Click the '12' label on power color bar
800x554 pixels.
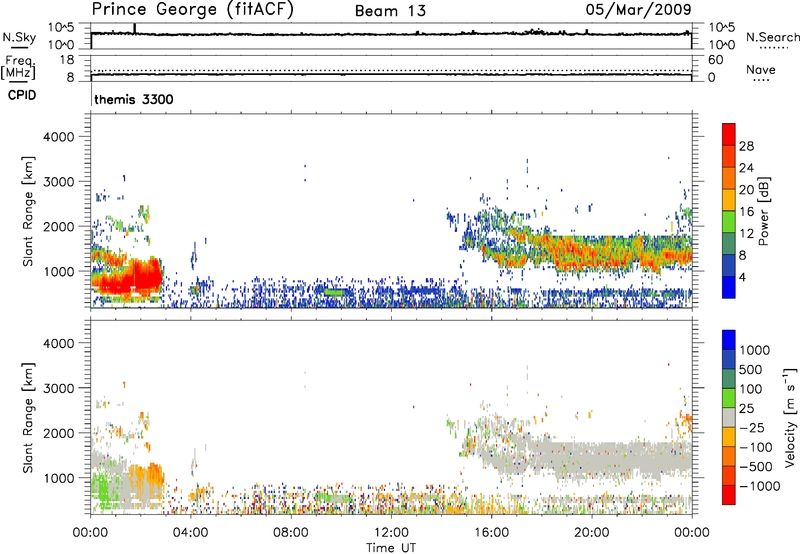[x=746, y=234]
